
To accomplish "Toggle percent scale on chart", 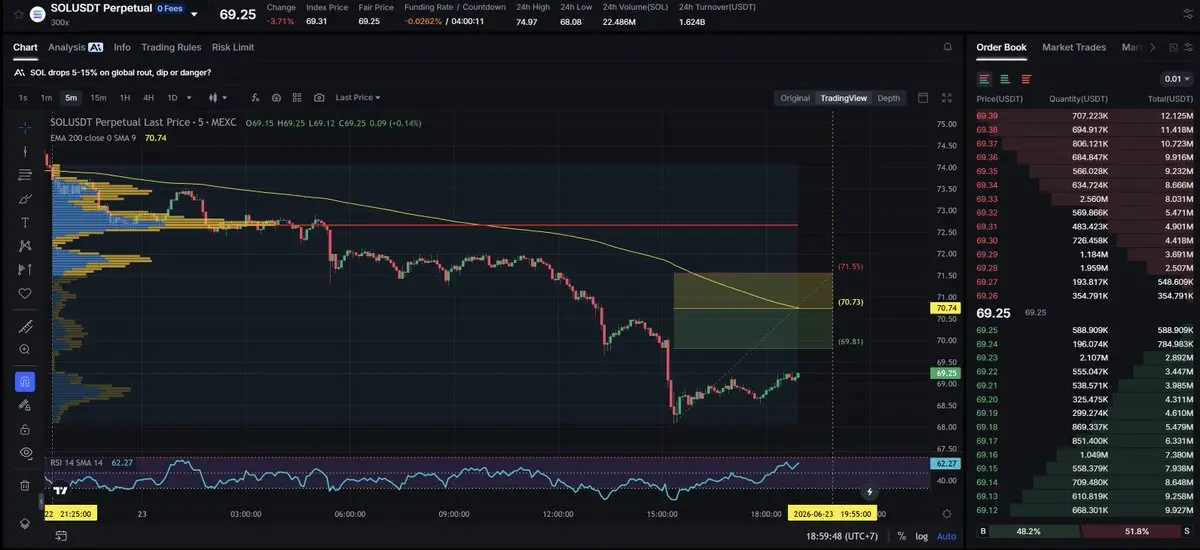I will coord(901,536).
